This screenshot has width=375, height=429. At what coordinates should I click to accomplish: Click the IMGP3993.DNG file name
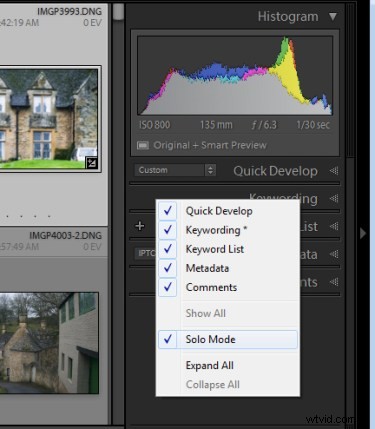[69, 11]
